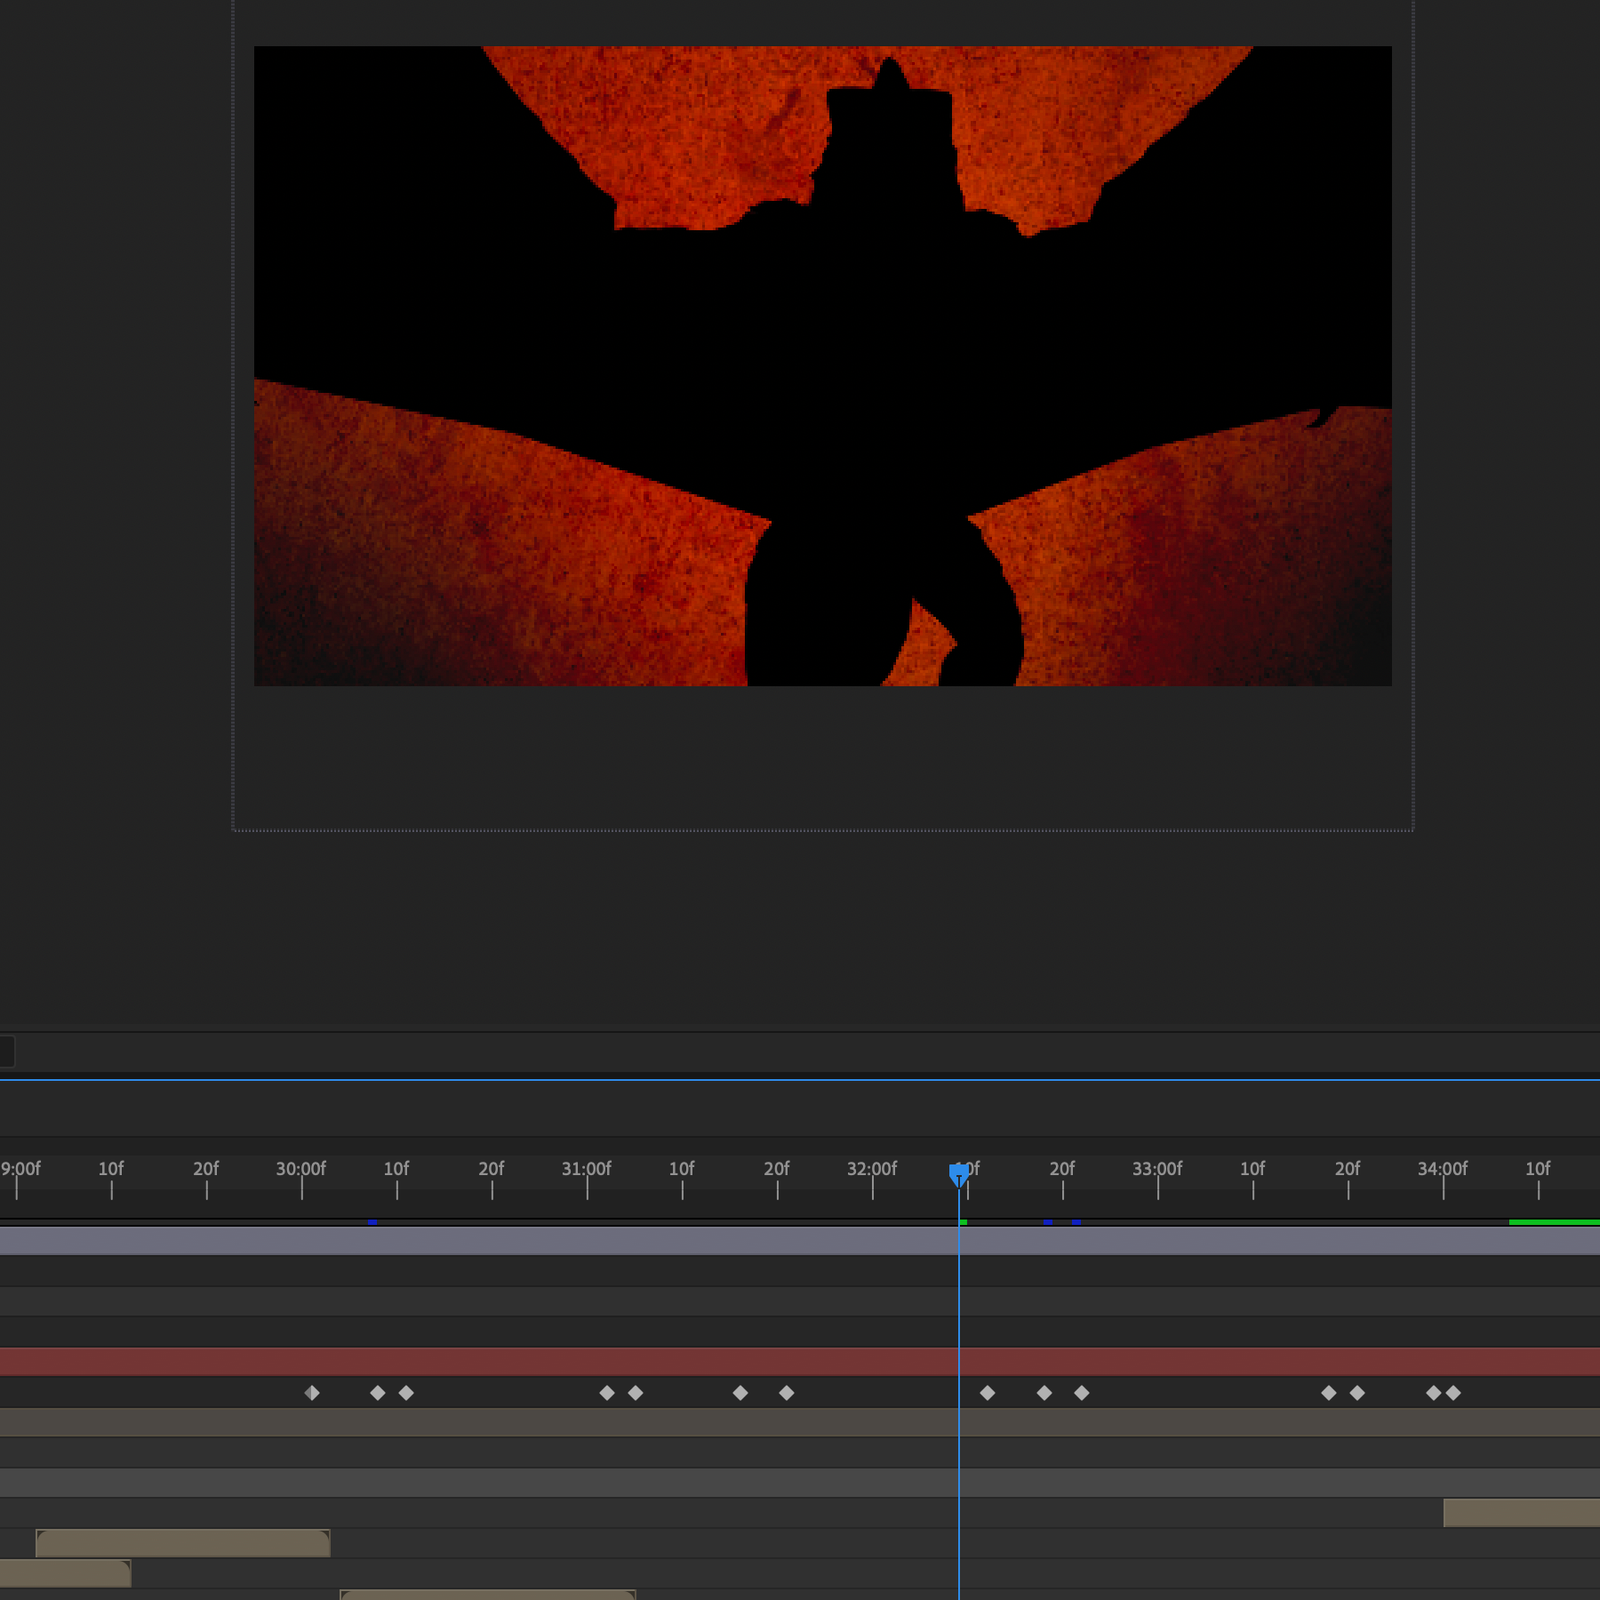Click the 31:00f mark on the time ruler
The width and height of the screenshot is (1600, 1600).
point(587,1178)
